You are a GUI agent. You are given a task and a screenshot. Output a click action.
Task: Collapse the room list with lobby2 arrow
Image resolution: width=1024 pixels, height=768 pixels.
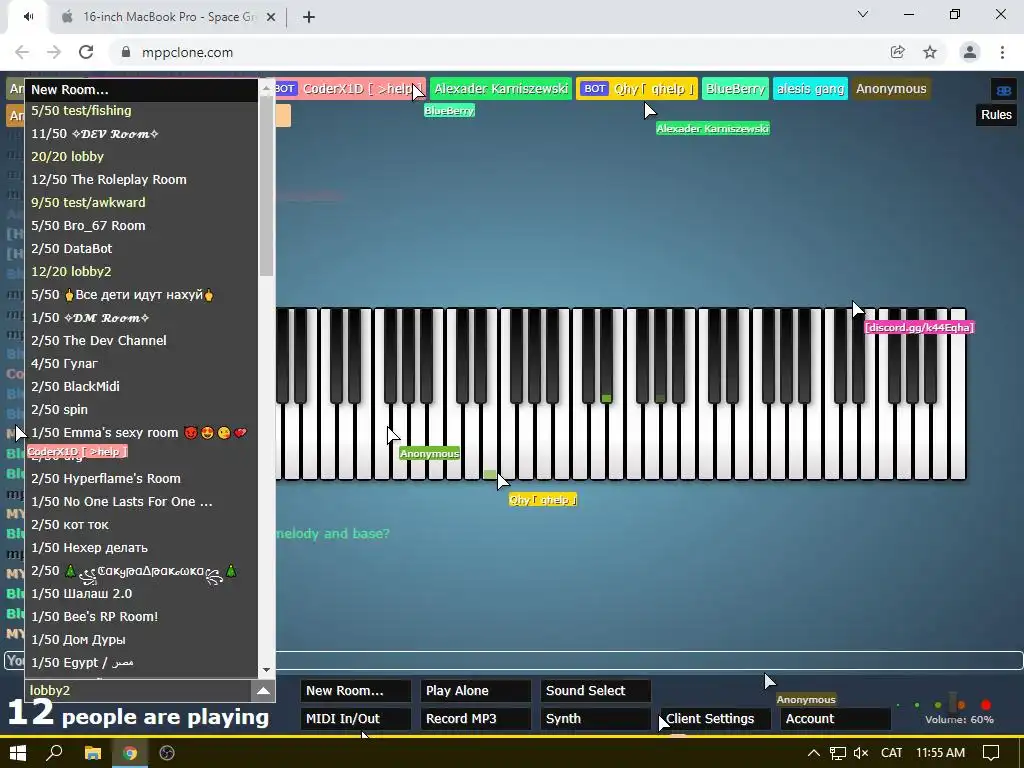(x=263, y=691)
